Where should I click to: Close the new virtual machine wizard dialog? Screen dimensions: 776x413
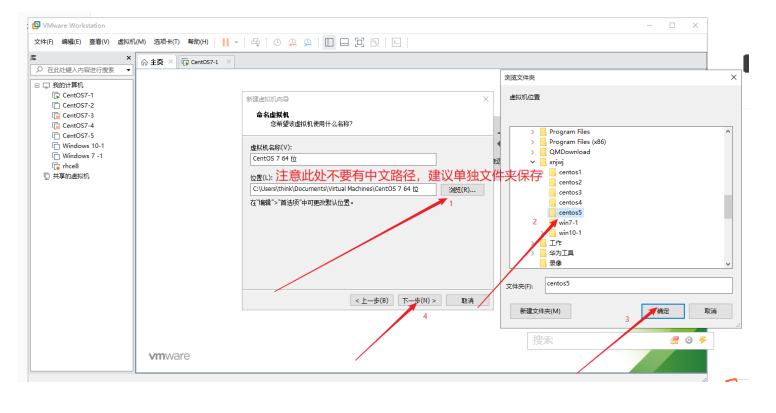point(485,99)
